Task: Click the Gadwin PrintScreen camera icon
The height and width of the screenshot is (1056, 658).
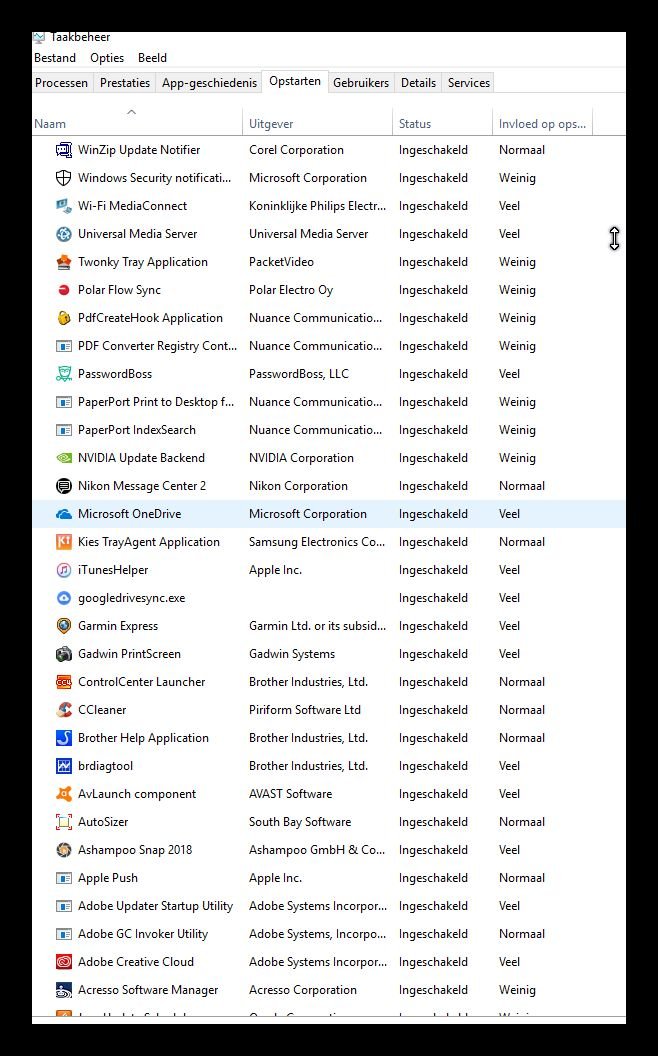Action: (63, 654)
